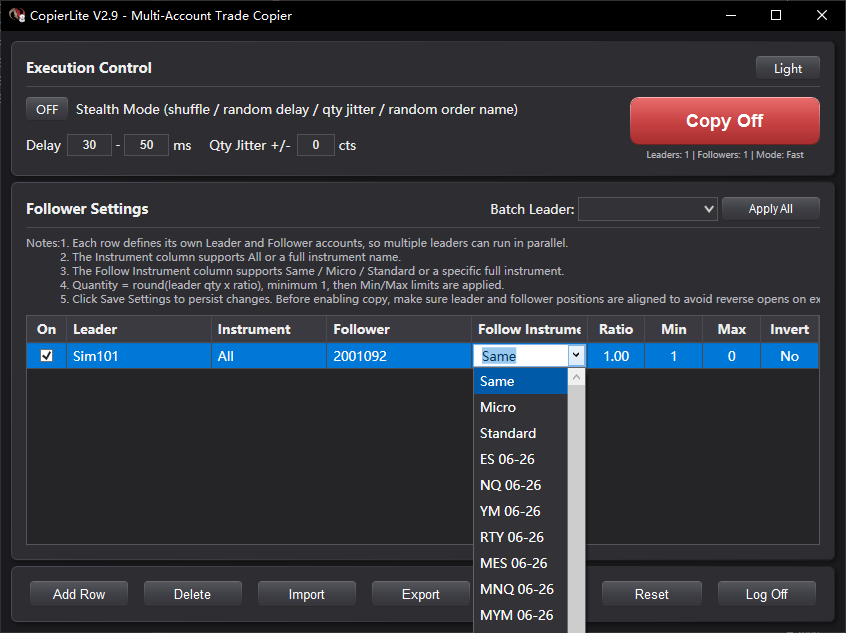Uncheck the On checkbox for Sim101 row
This screenshot has width=846, height=633.
coord(47,356)
